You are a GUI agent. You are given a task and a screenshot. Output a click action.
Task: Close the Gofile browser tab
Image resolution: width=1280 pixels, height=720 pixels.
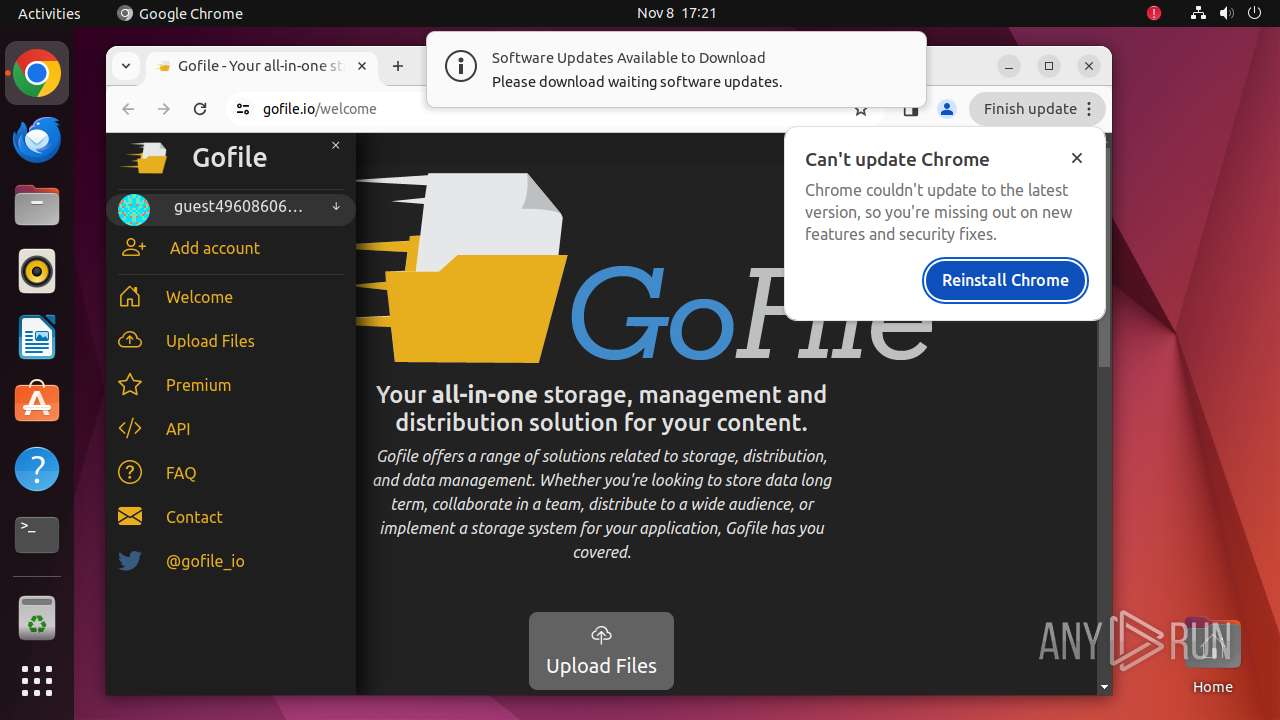[362, 66]
